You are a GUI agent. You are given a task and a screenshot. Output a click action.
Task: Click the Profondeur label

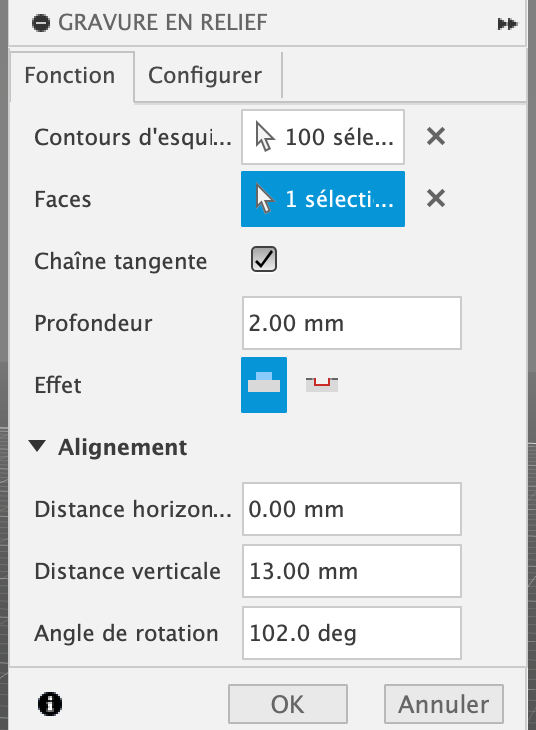tap(93, 323)
